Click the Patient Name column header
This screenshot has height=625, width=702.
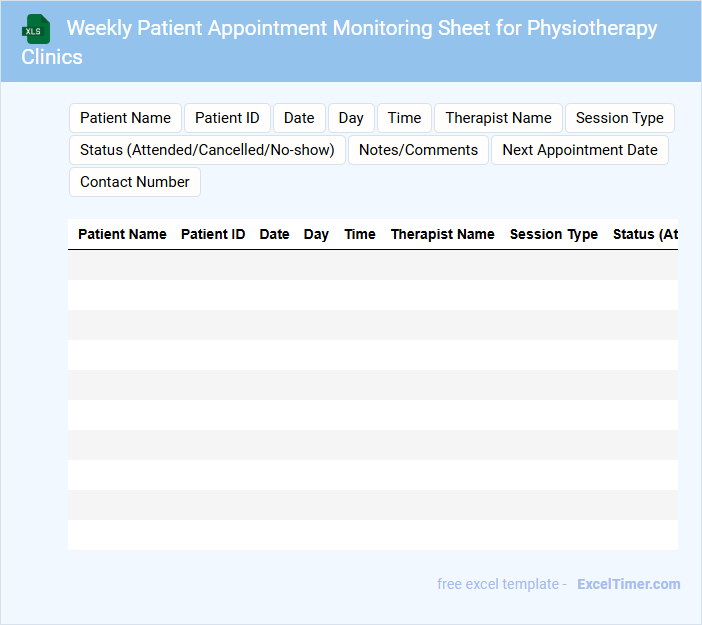click(x=122, y=234)
